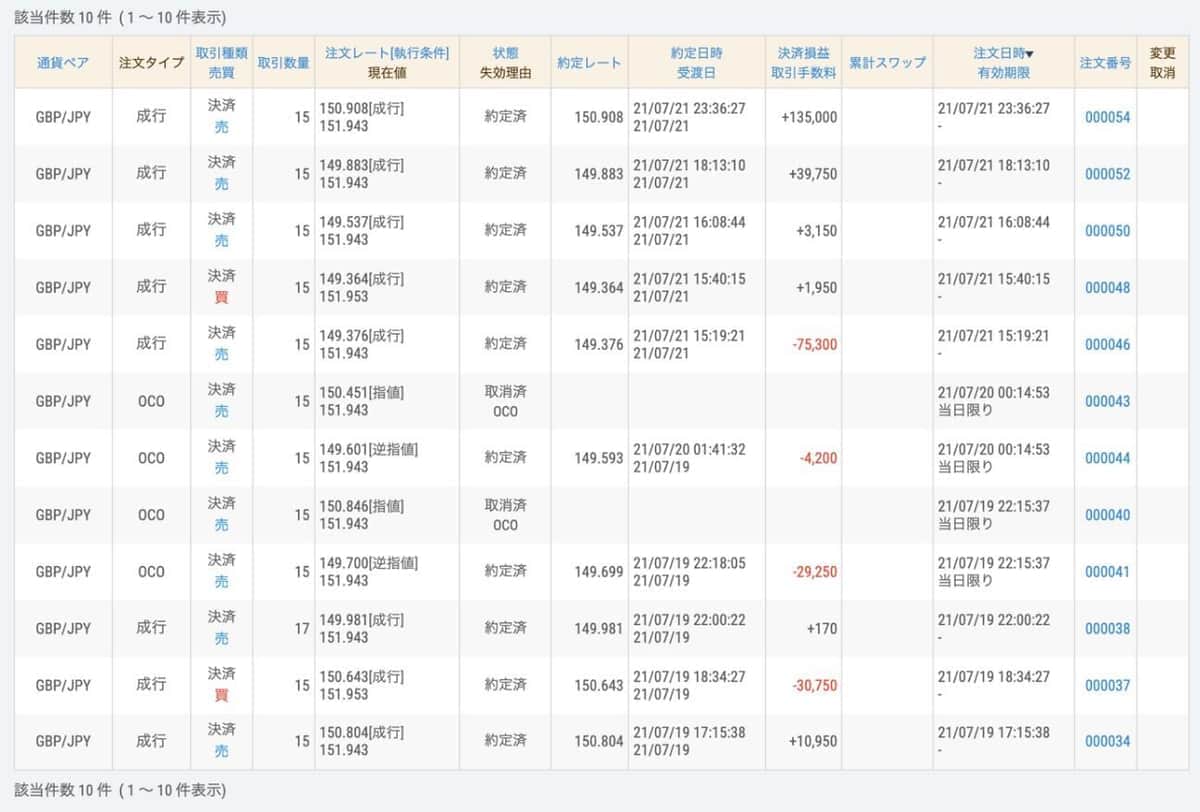Open order number 000054 link
The height and width of the screenshot is (812, 1200).
(1107, 117)
